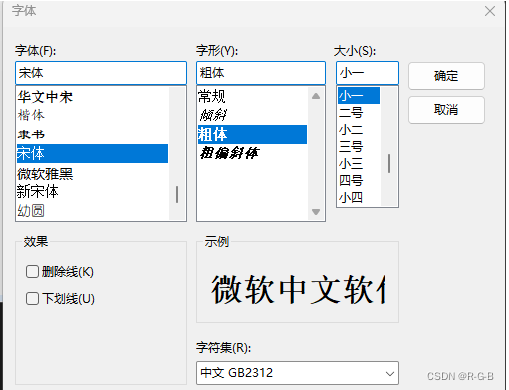This screenshot has height=390, width=509.
Task: Choose 粗体 font style in list
Action: click(x=252, y=134)
